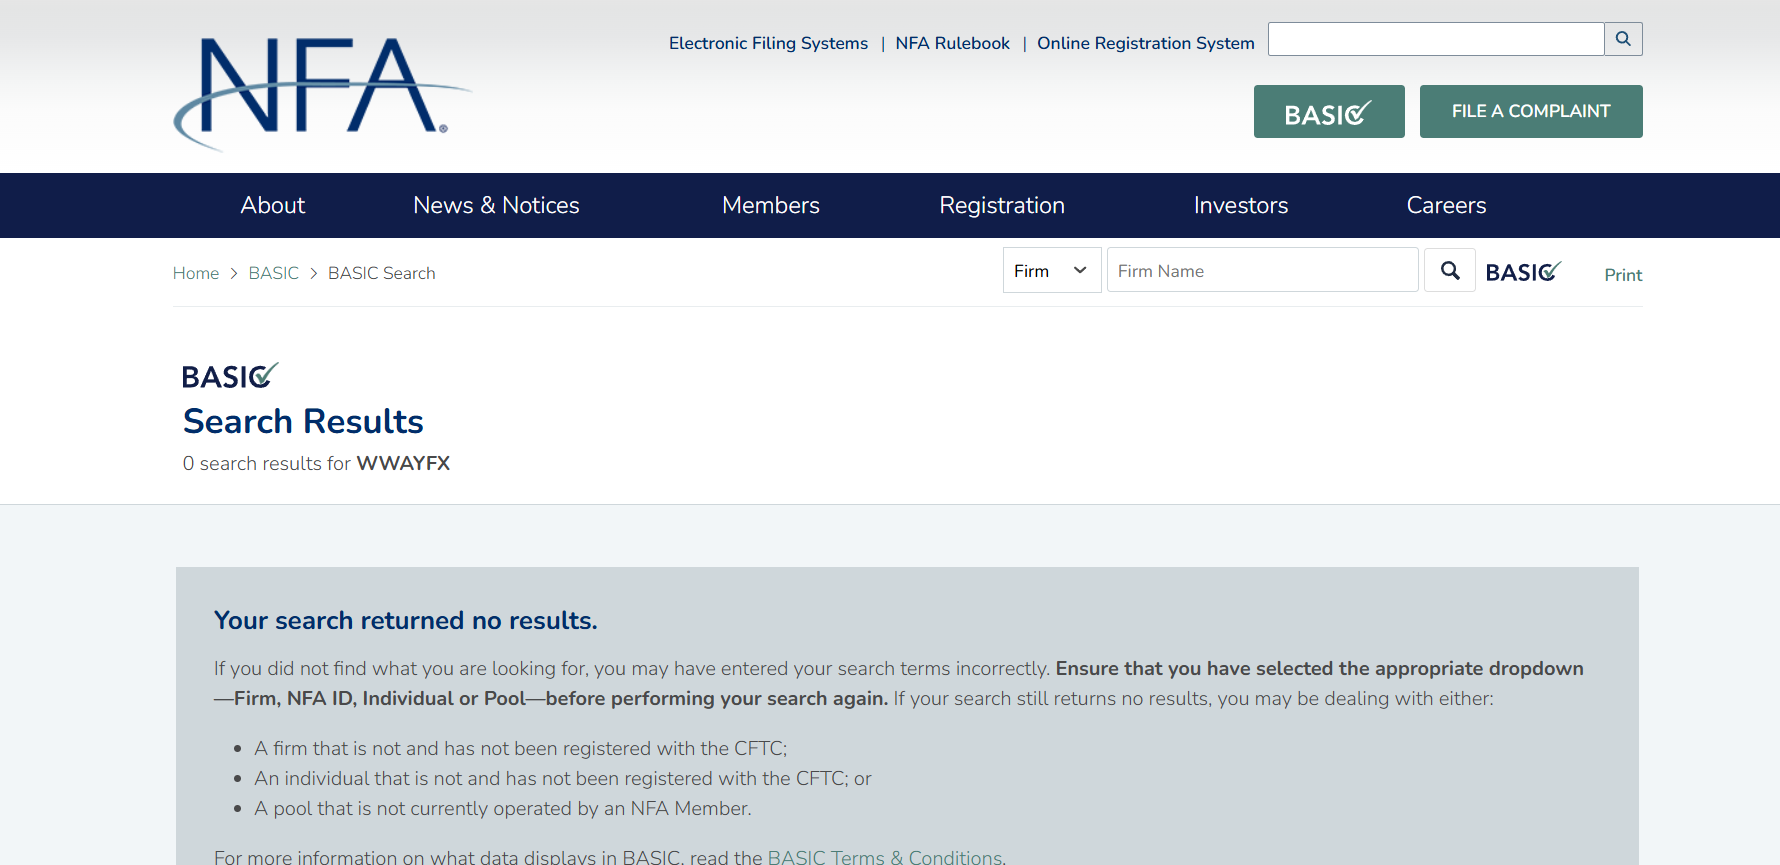
Task: Go to the BASIC breadcrumb
Action: pyautogui.click(x=274, y=273)
